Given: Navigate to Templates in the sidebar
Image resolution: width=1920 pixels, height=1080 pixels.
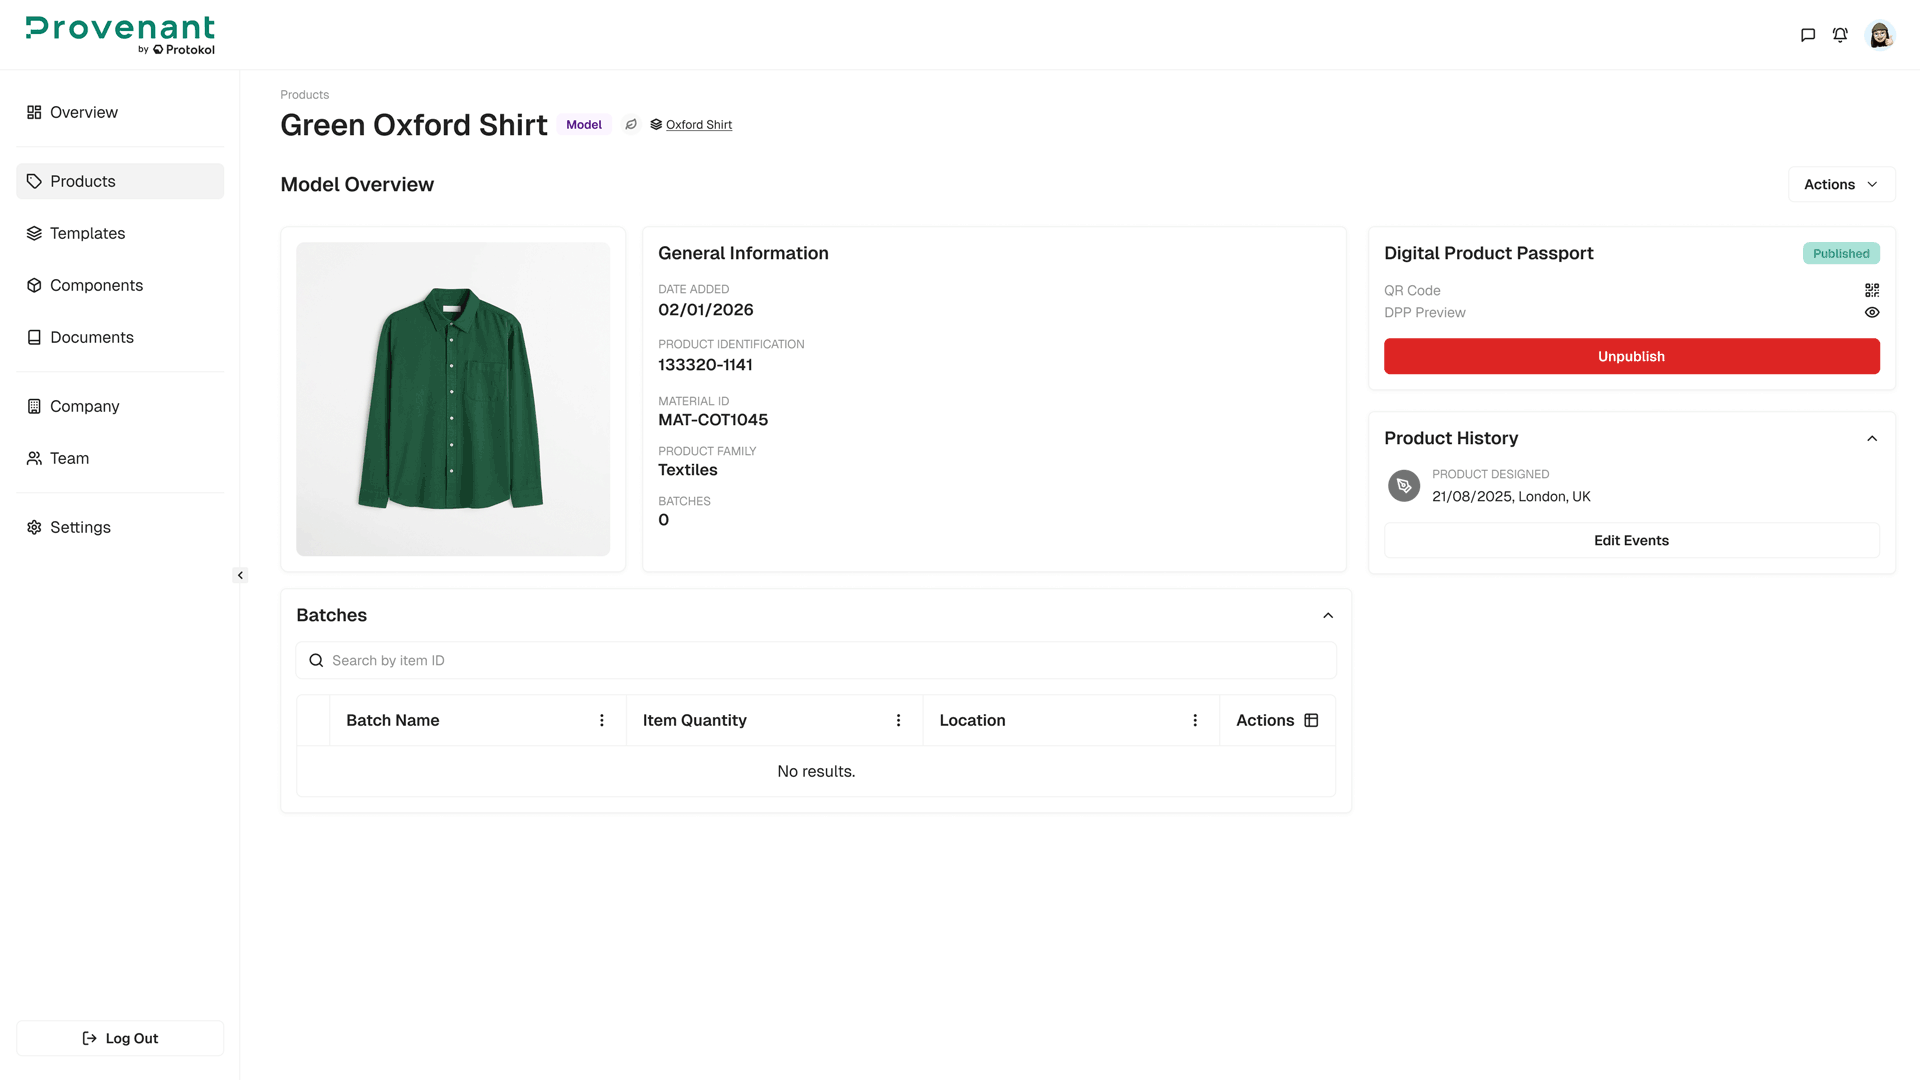Looking at the screenshot, I should 87,233.
